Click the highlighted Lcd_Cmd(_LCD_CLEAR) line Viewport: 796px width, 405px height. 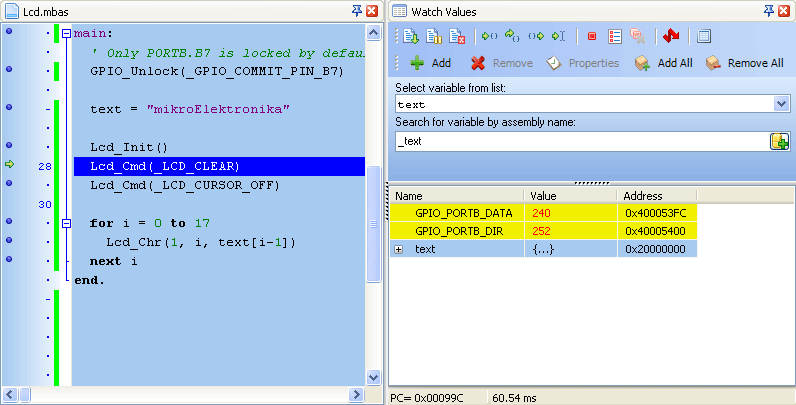click(x=219, y=166)
